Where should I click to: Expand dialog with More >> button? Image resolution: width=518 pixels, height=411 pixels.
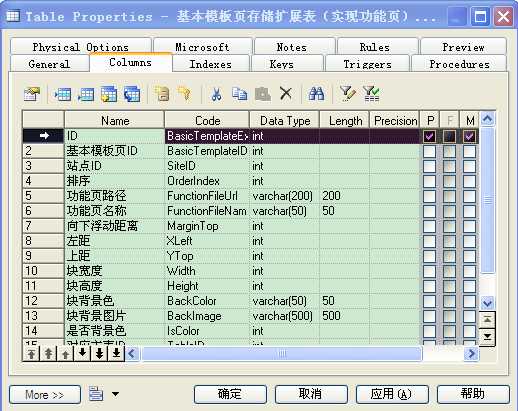tap(45, 395)
